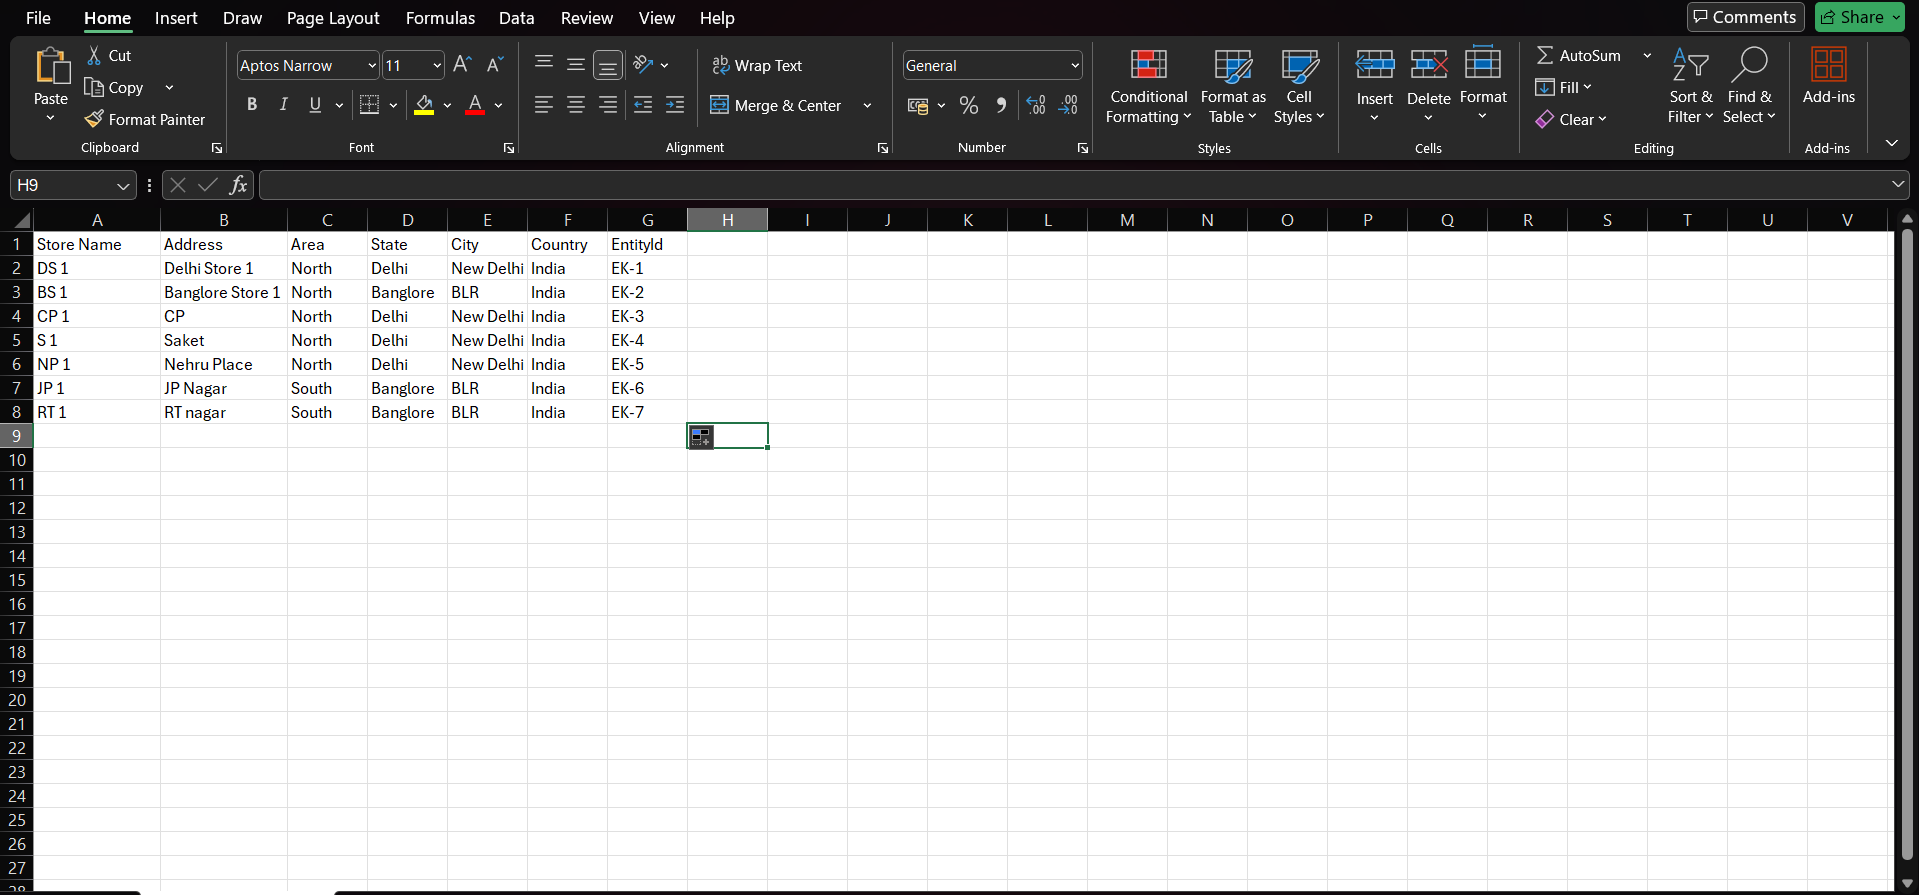Image resolution: width=1919 pixels, height=895 pixels.
Task: Click the Percent Style icon
Action: tap(968, 105)
